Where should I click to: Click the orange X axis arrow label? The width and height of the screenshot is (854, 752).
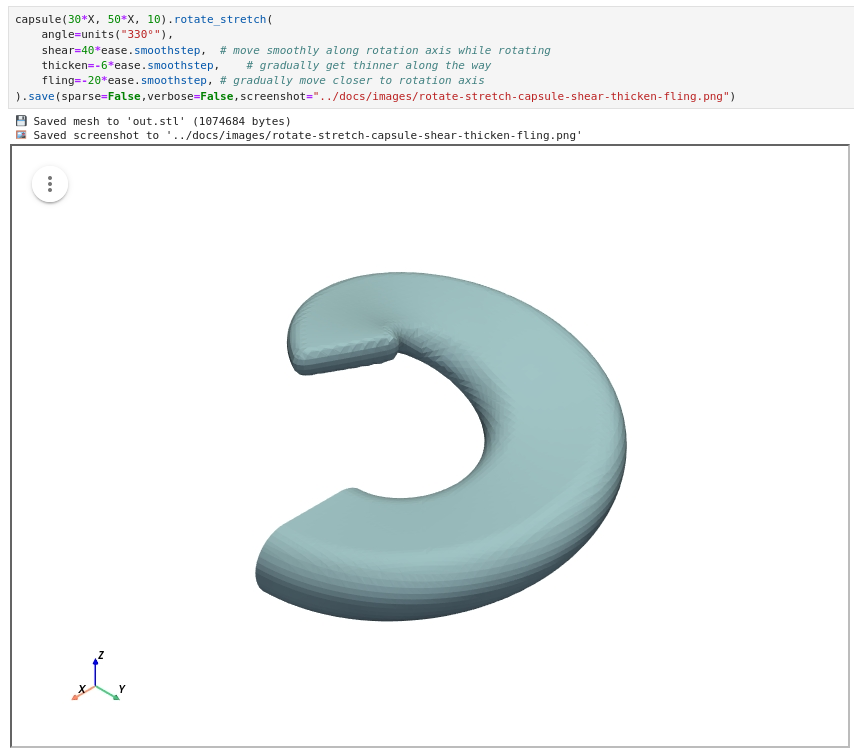coord(82,689)
